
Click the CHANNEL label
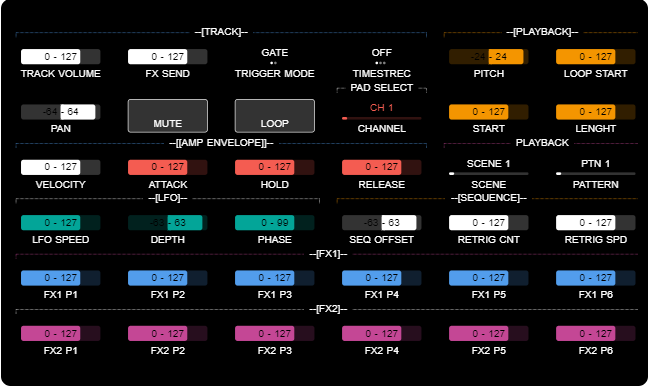click(381, 129)
